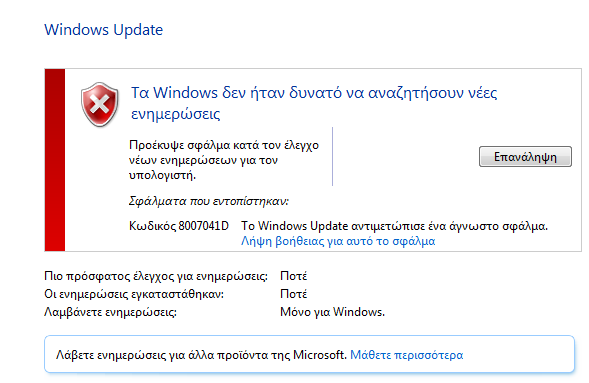Image resolution: width=589 pixels, height=383 pixels.
Task: Click the Οι ενημερώσεις εγκαταστάθηκαν label
Action: (134, 294)
